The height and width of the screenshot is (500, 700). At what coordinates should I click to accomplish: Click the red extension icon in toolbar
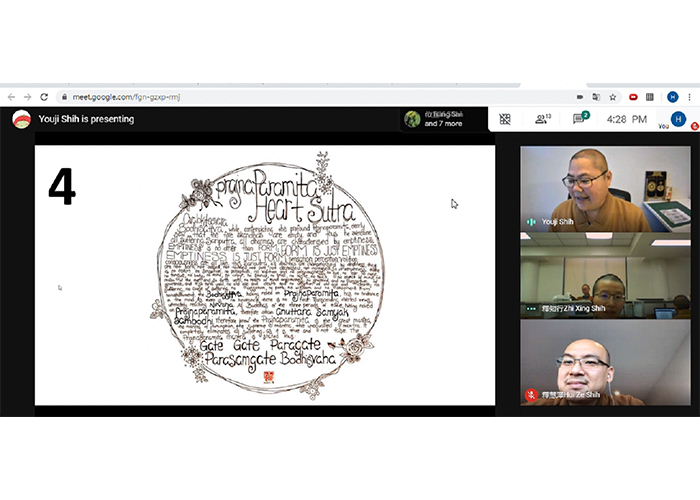(633, 97)
